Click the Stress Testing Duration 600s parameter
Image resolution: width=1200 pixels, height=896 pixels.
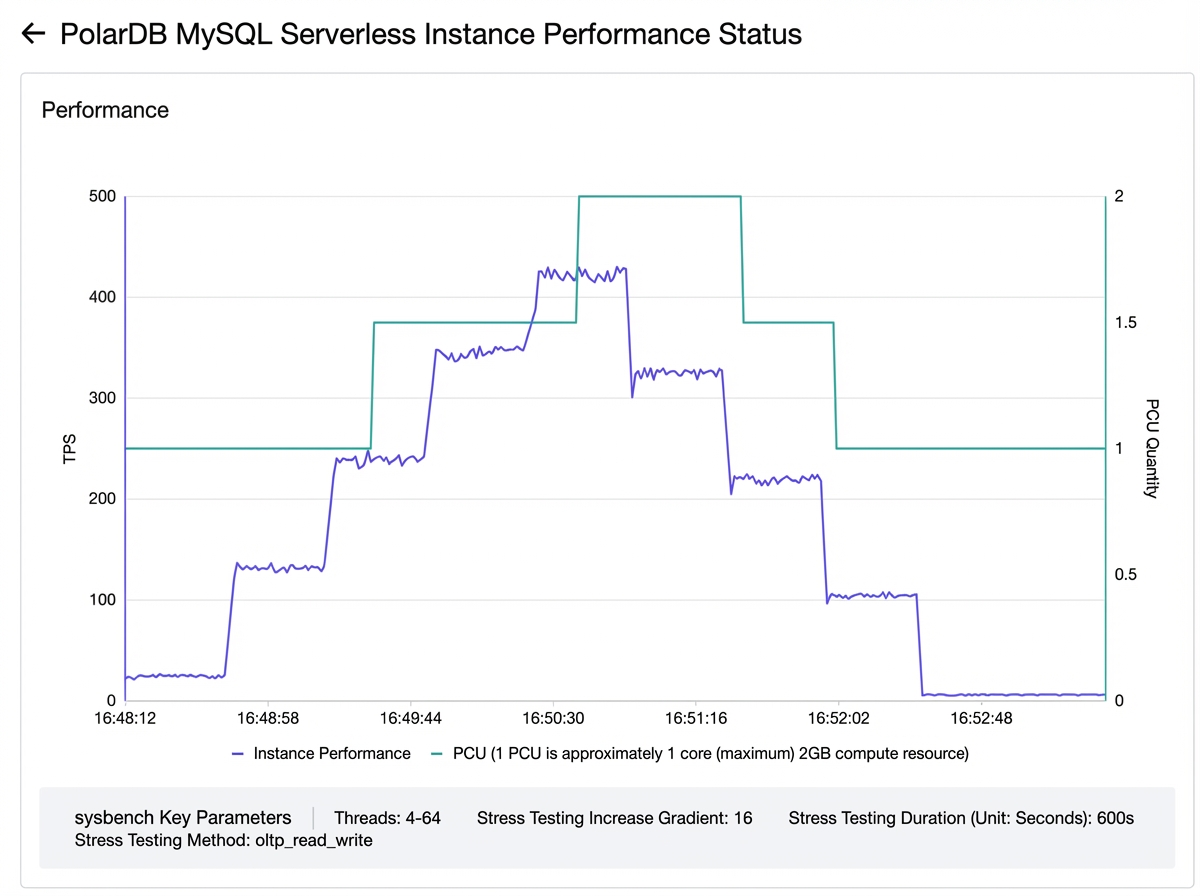pos(961,818)
